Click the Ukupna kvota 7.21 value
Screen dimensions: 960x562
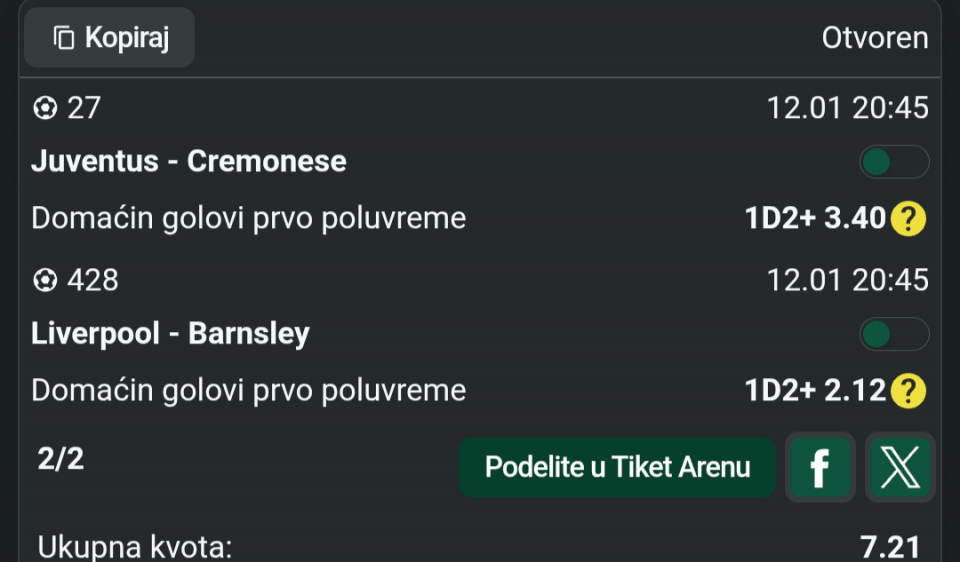(889, 547)
